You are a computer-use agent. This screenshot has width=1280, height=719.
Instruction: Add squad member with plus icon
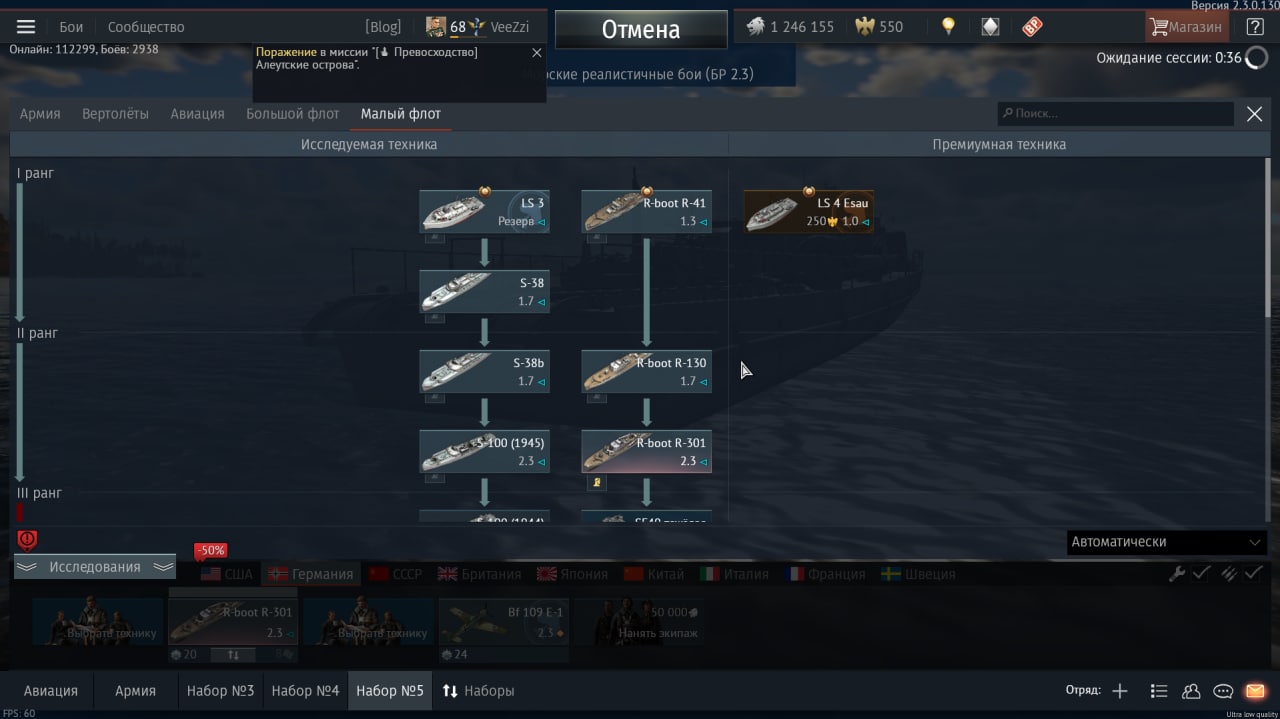(1120, 691)
